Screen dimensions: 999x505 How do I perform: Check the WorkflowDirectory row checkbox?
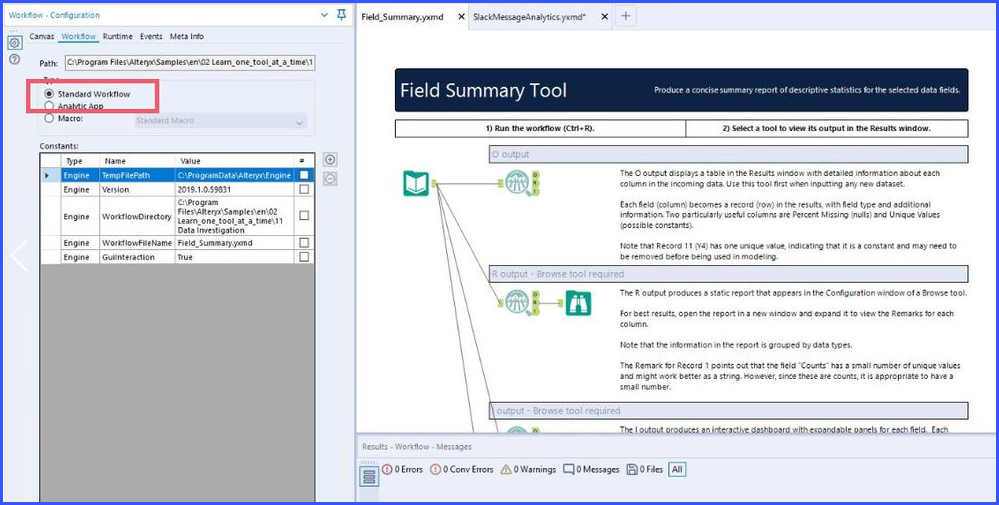click(x=304, y=216)
